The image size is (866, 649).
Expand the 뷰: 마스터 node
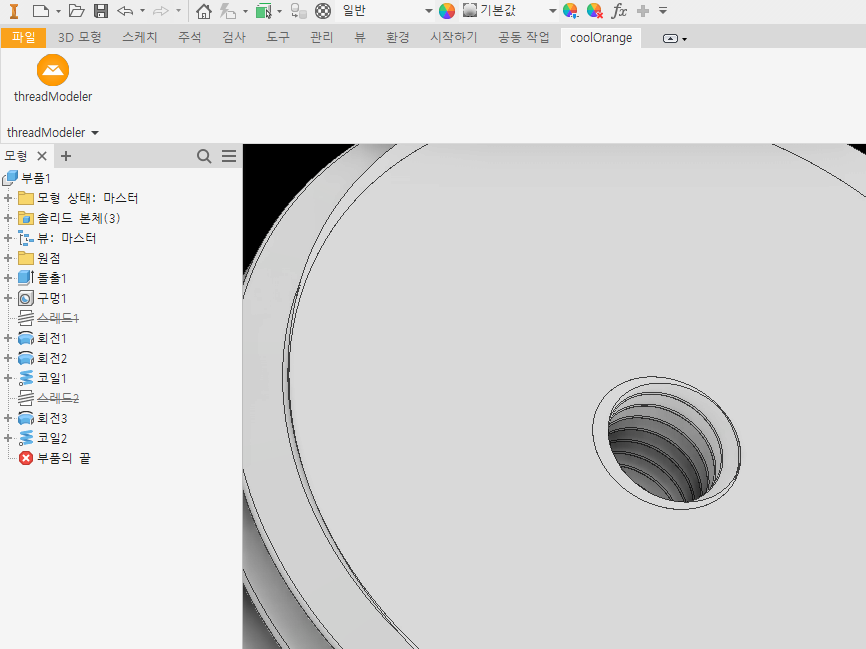(x=8, y=238)
